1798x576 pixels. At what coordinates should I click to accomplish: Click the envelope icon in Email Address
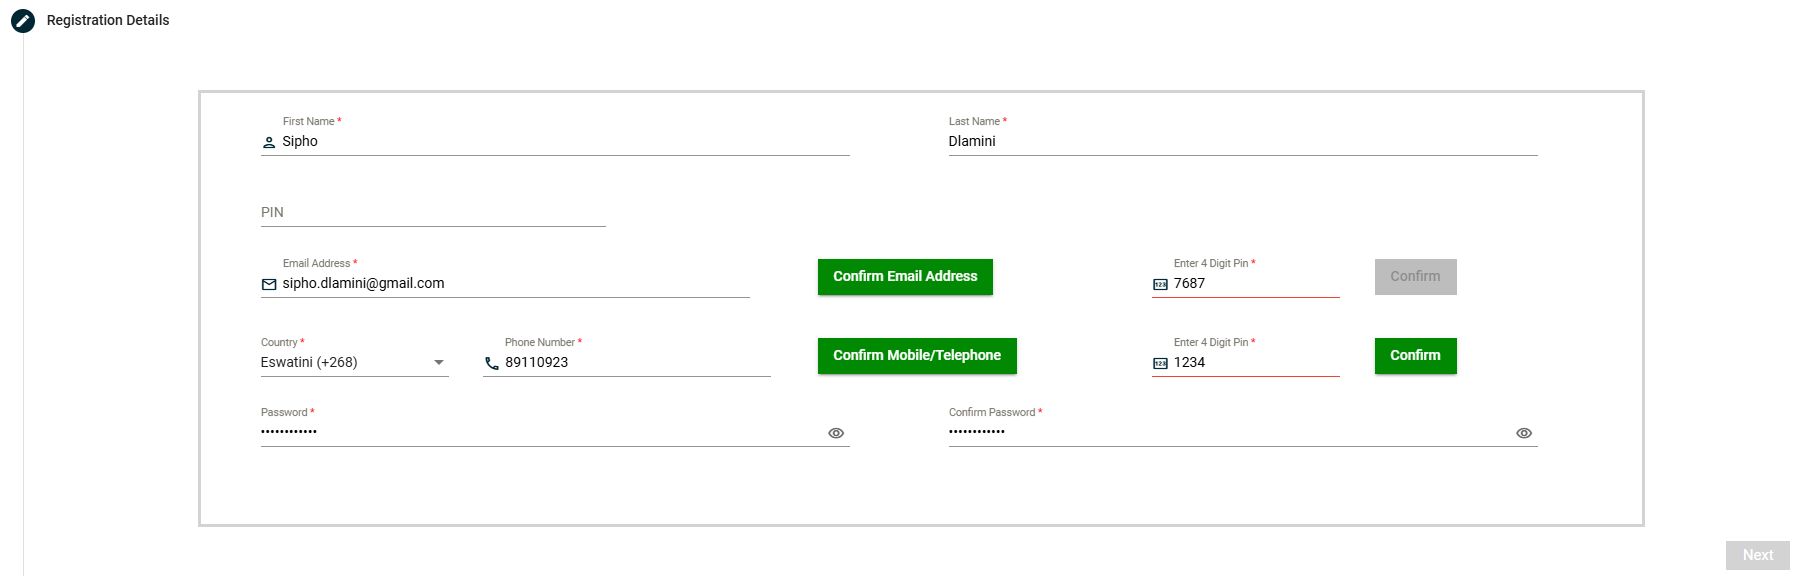[269, 285]
